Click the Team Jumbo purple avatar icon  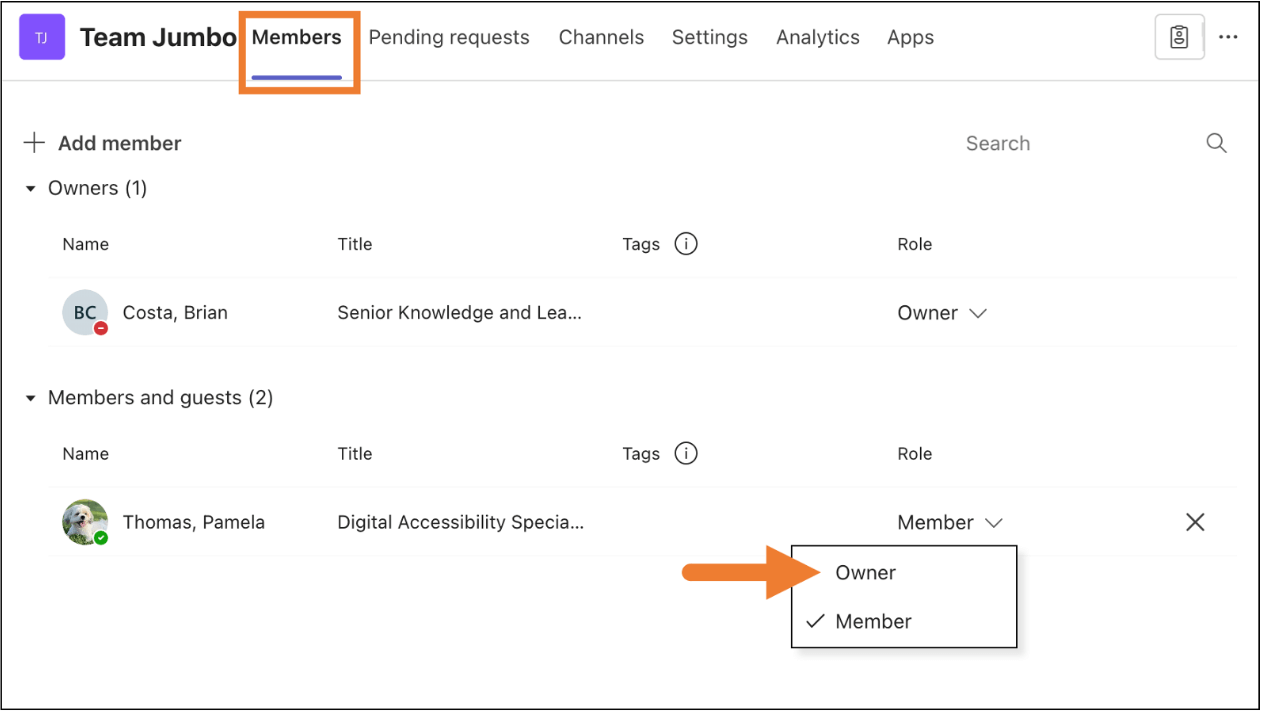point(42,38)
